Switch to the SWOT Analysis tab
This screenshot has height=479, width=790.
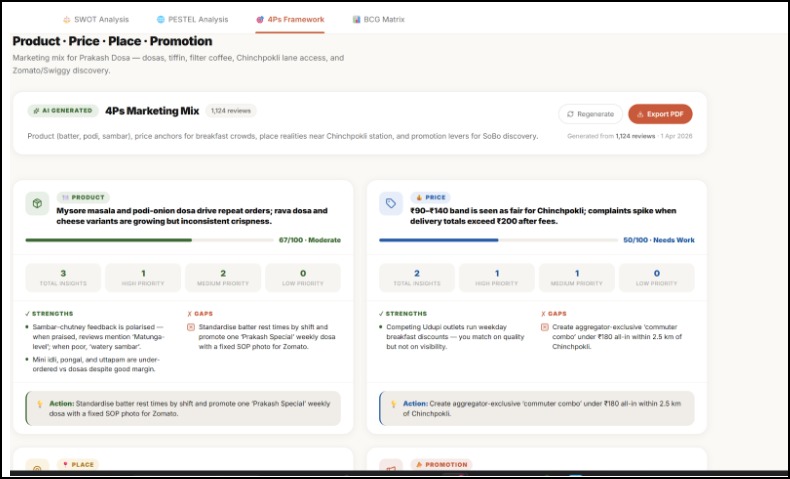pyautogui.click(x=96, y=20)
